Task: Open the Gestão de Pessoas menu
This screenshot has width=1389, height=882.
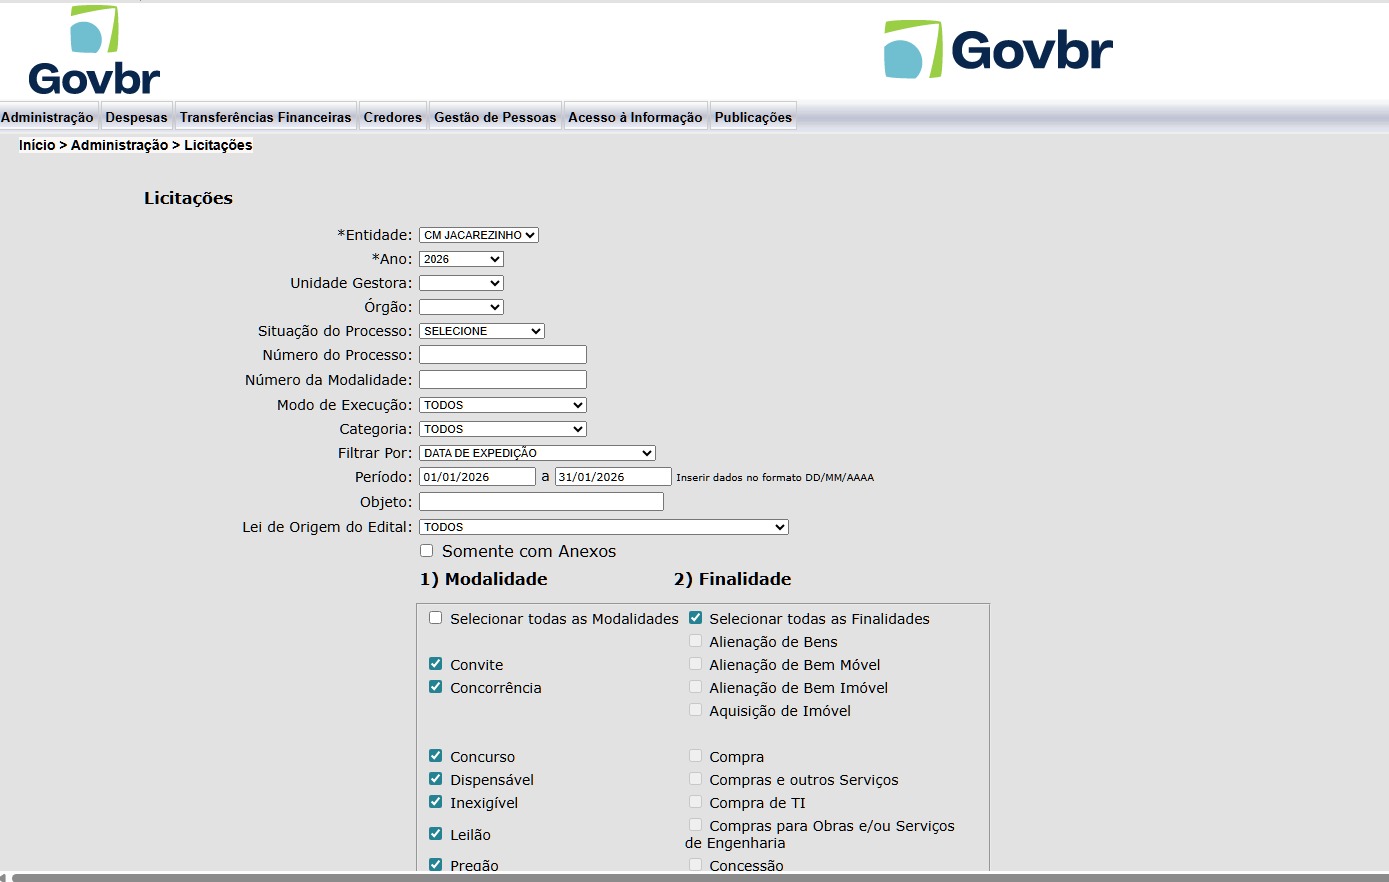Action: click(x=494, y=117)
